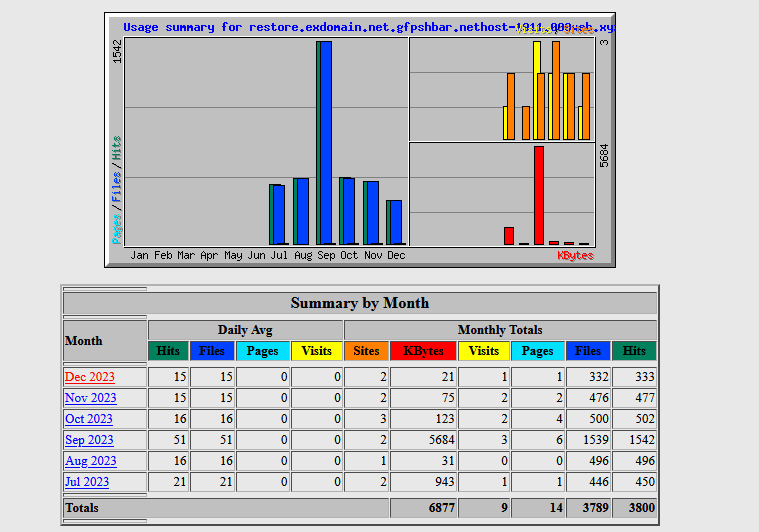Select the orange Sites column header
759x532 pixels.
(x=366, y=351)
